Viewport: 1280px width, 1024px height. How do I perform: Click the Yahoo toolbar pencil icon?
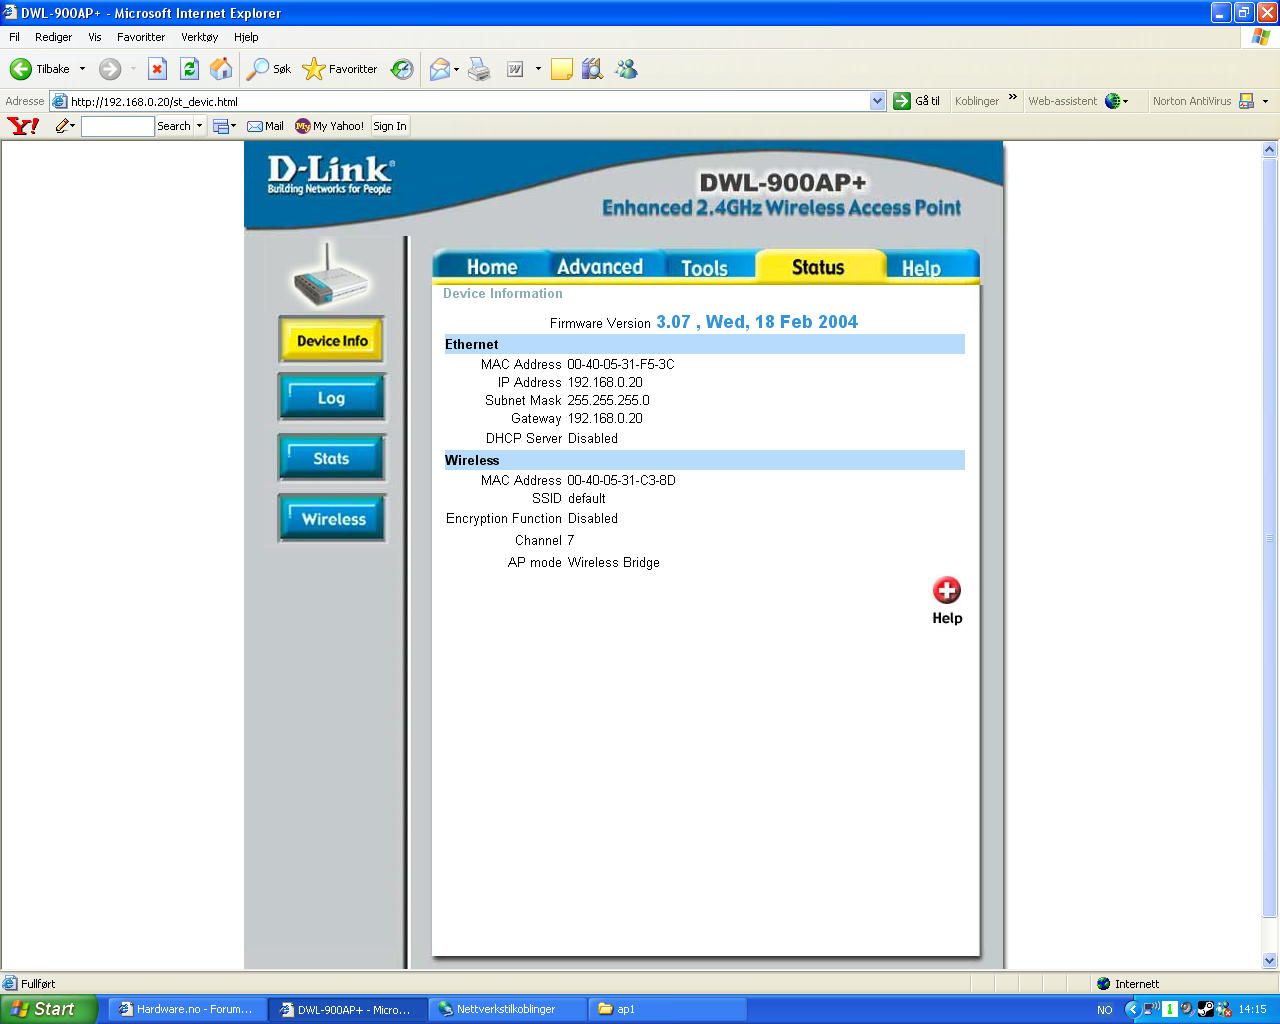point(63,126)
